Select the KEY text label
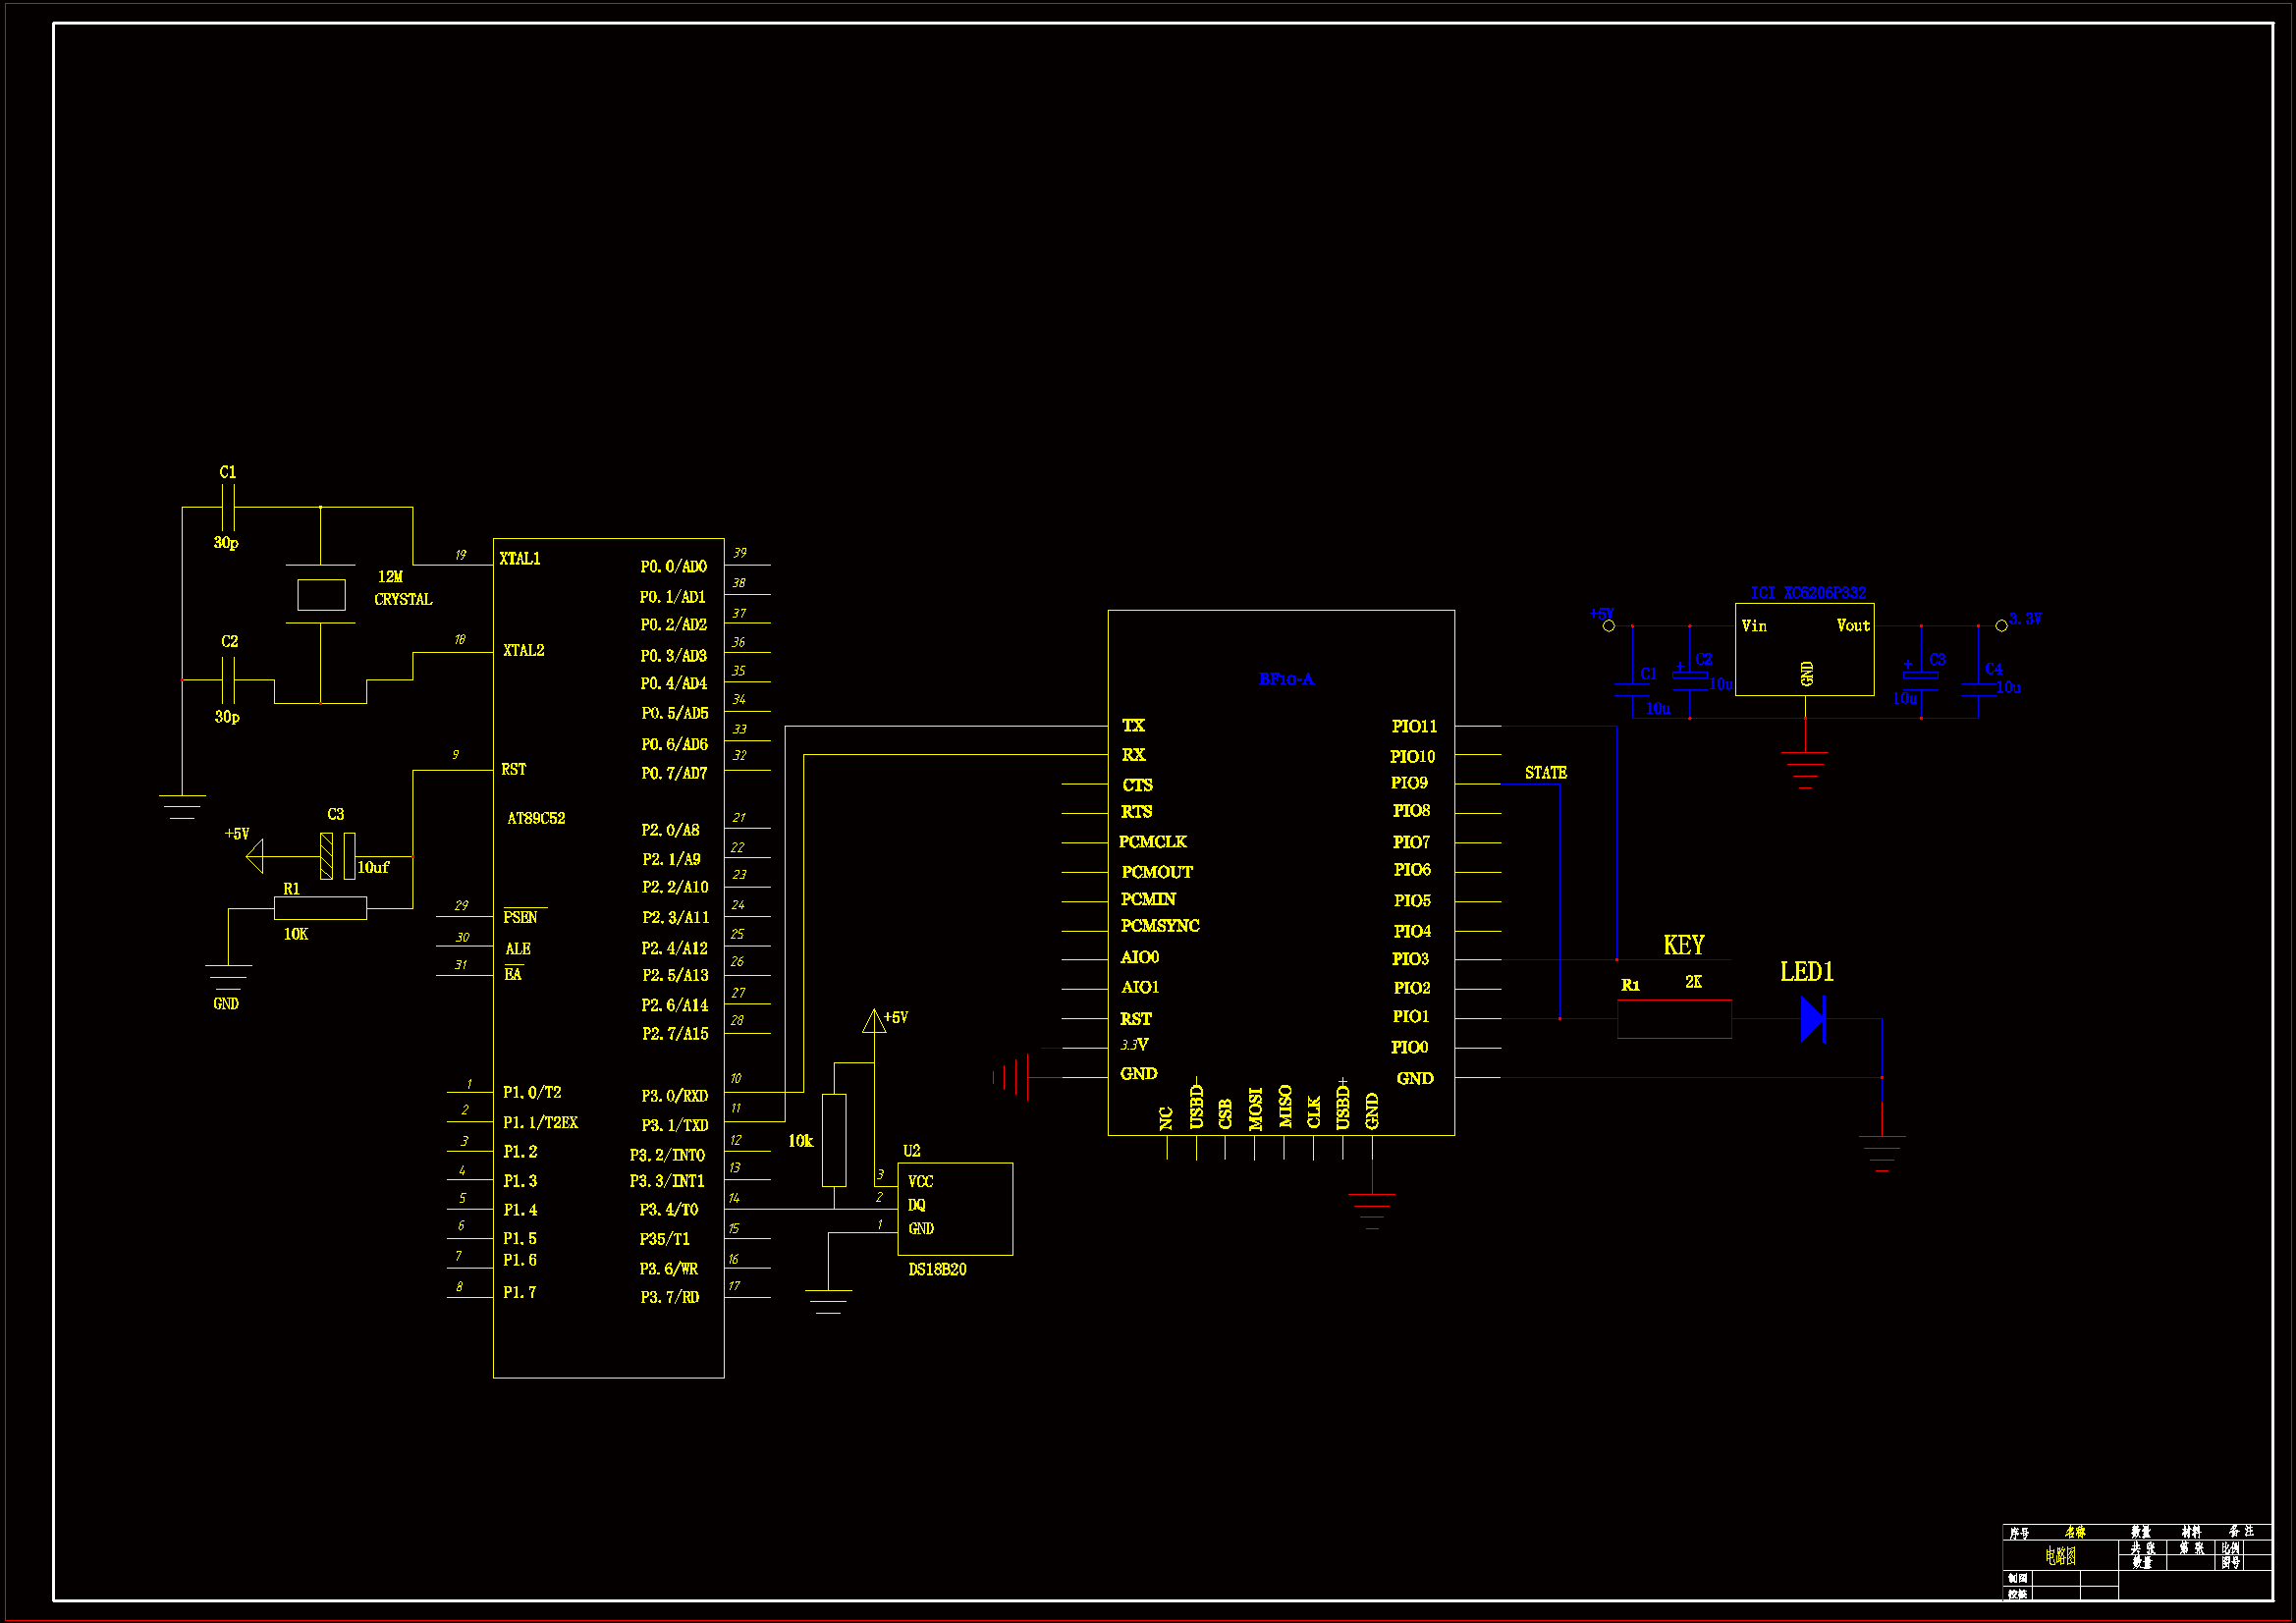Screen dimensions: 2296x1623 pos(1683,945)
